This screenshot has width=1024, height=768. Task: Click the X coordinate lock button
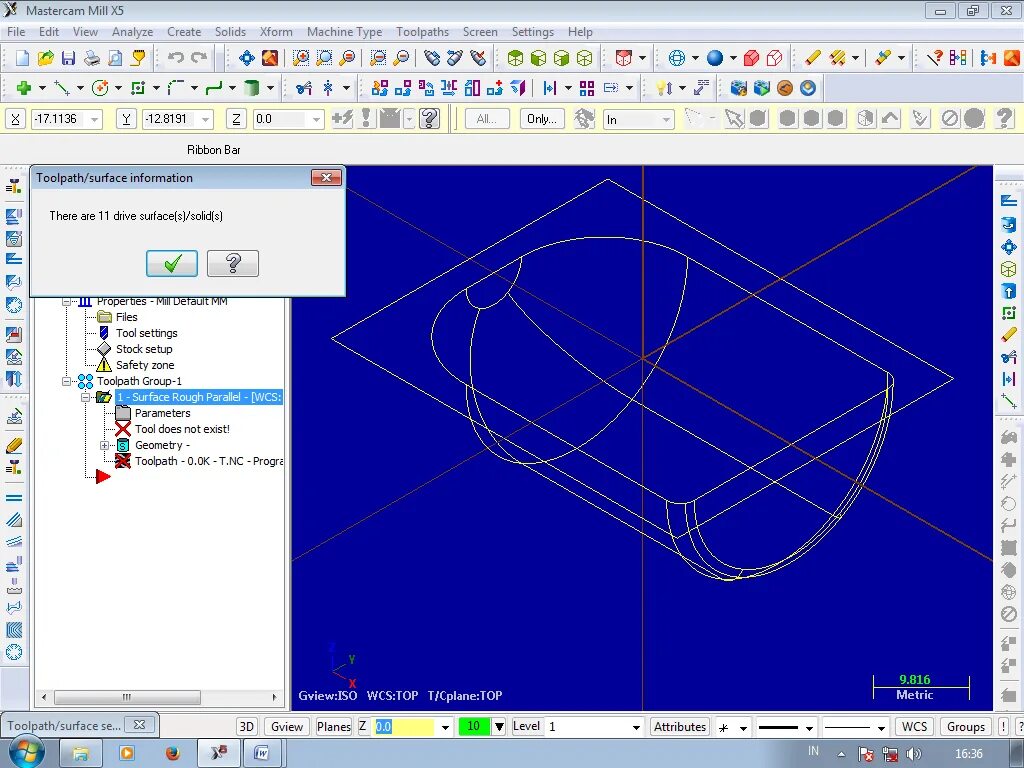click(x=16, y=119)
